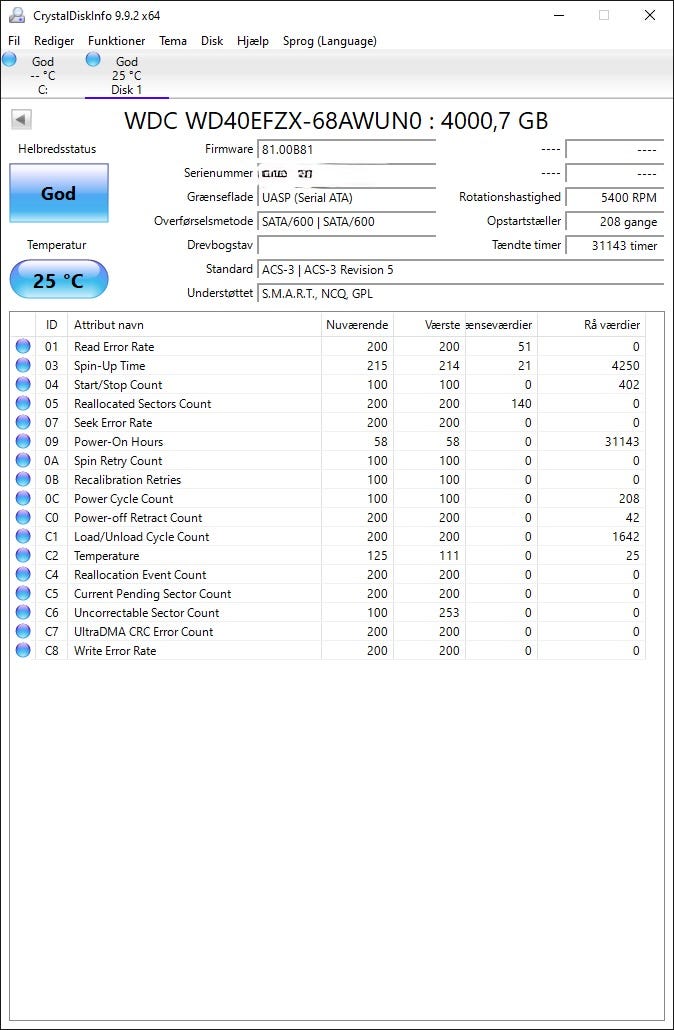This screenshot has height=1030, width=674.
Task: Click status orb for Reallocation Event Count
Action: pos(23,574)
